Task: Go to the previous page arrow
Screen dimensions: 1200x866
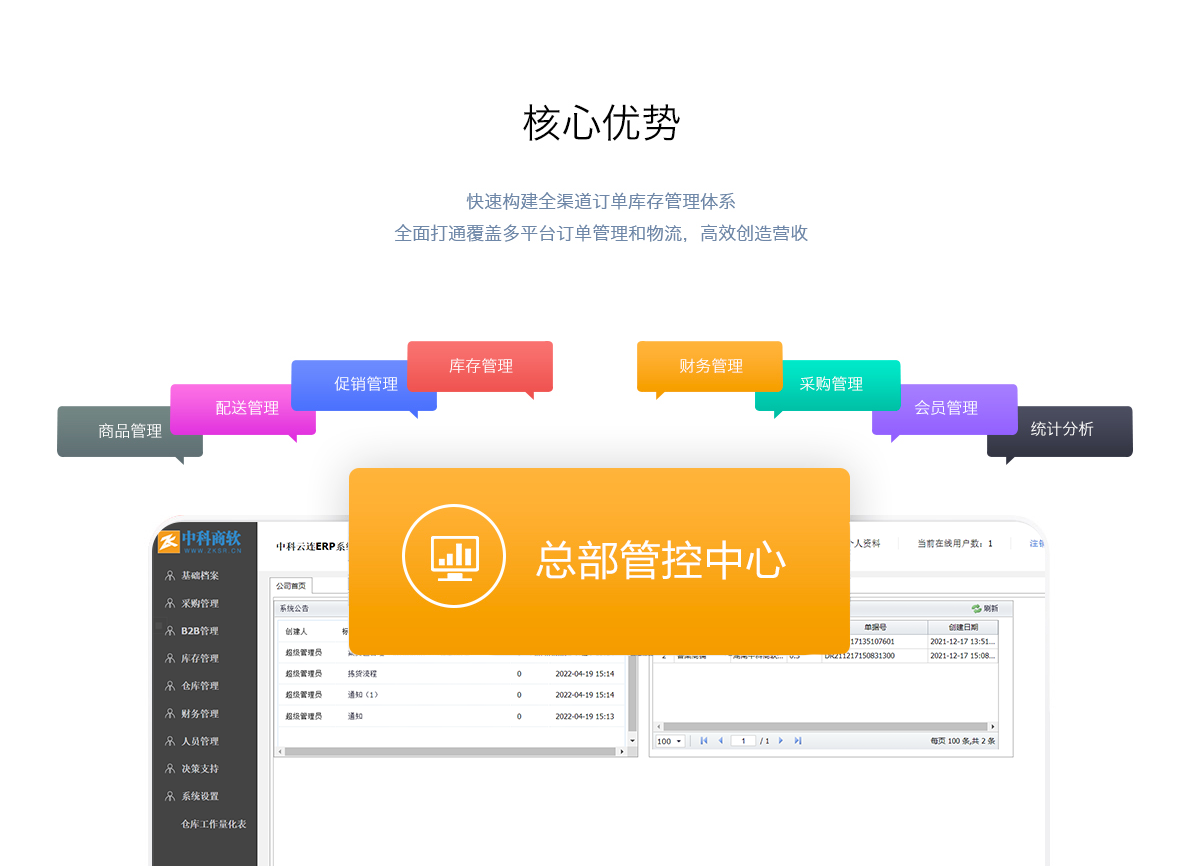Action: pyautogui.click(x=720, y=741)
